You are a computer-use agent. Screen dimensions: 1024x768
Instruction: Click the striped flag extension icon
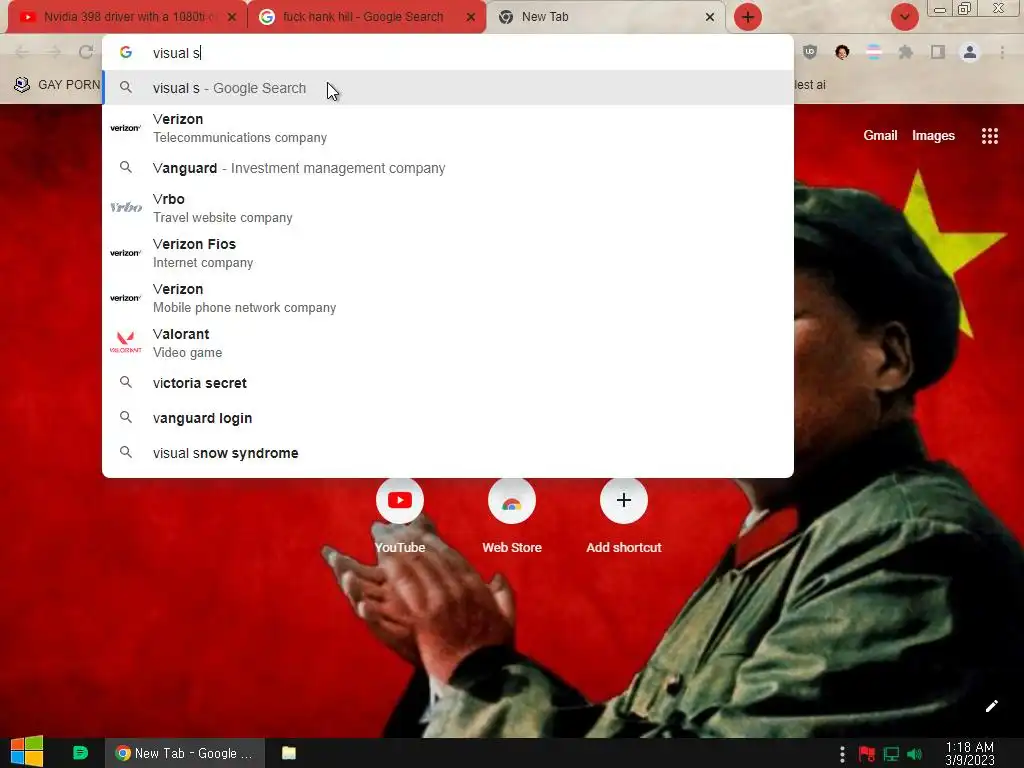pos(874,52)
